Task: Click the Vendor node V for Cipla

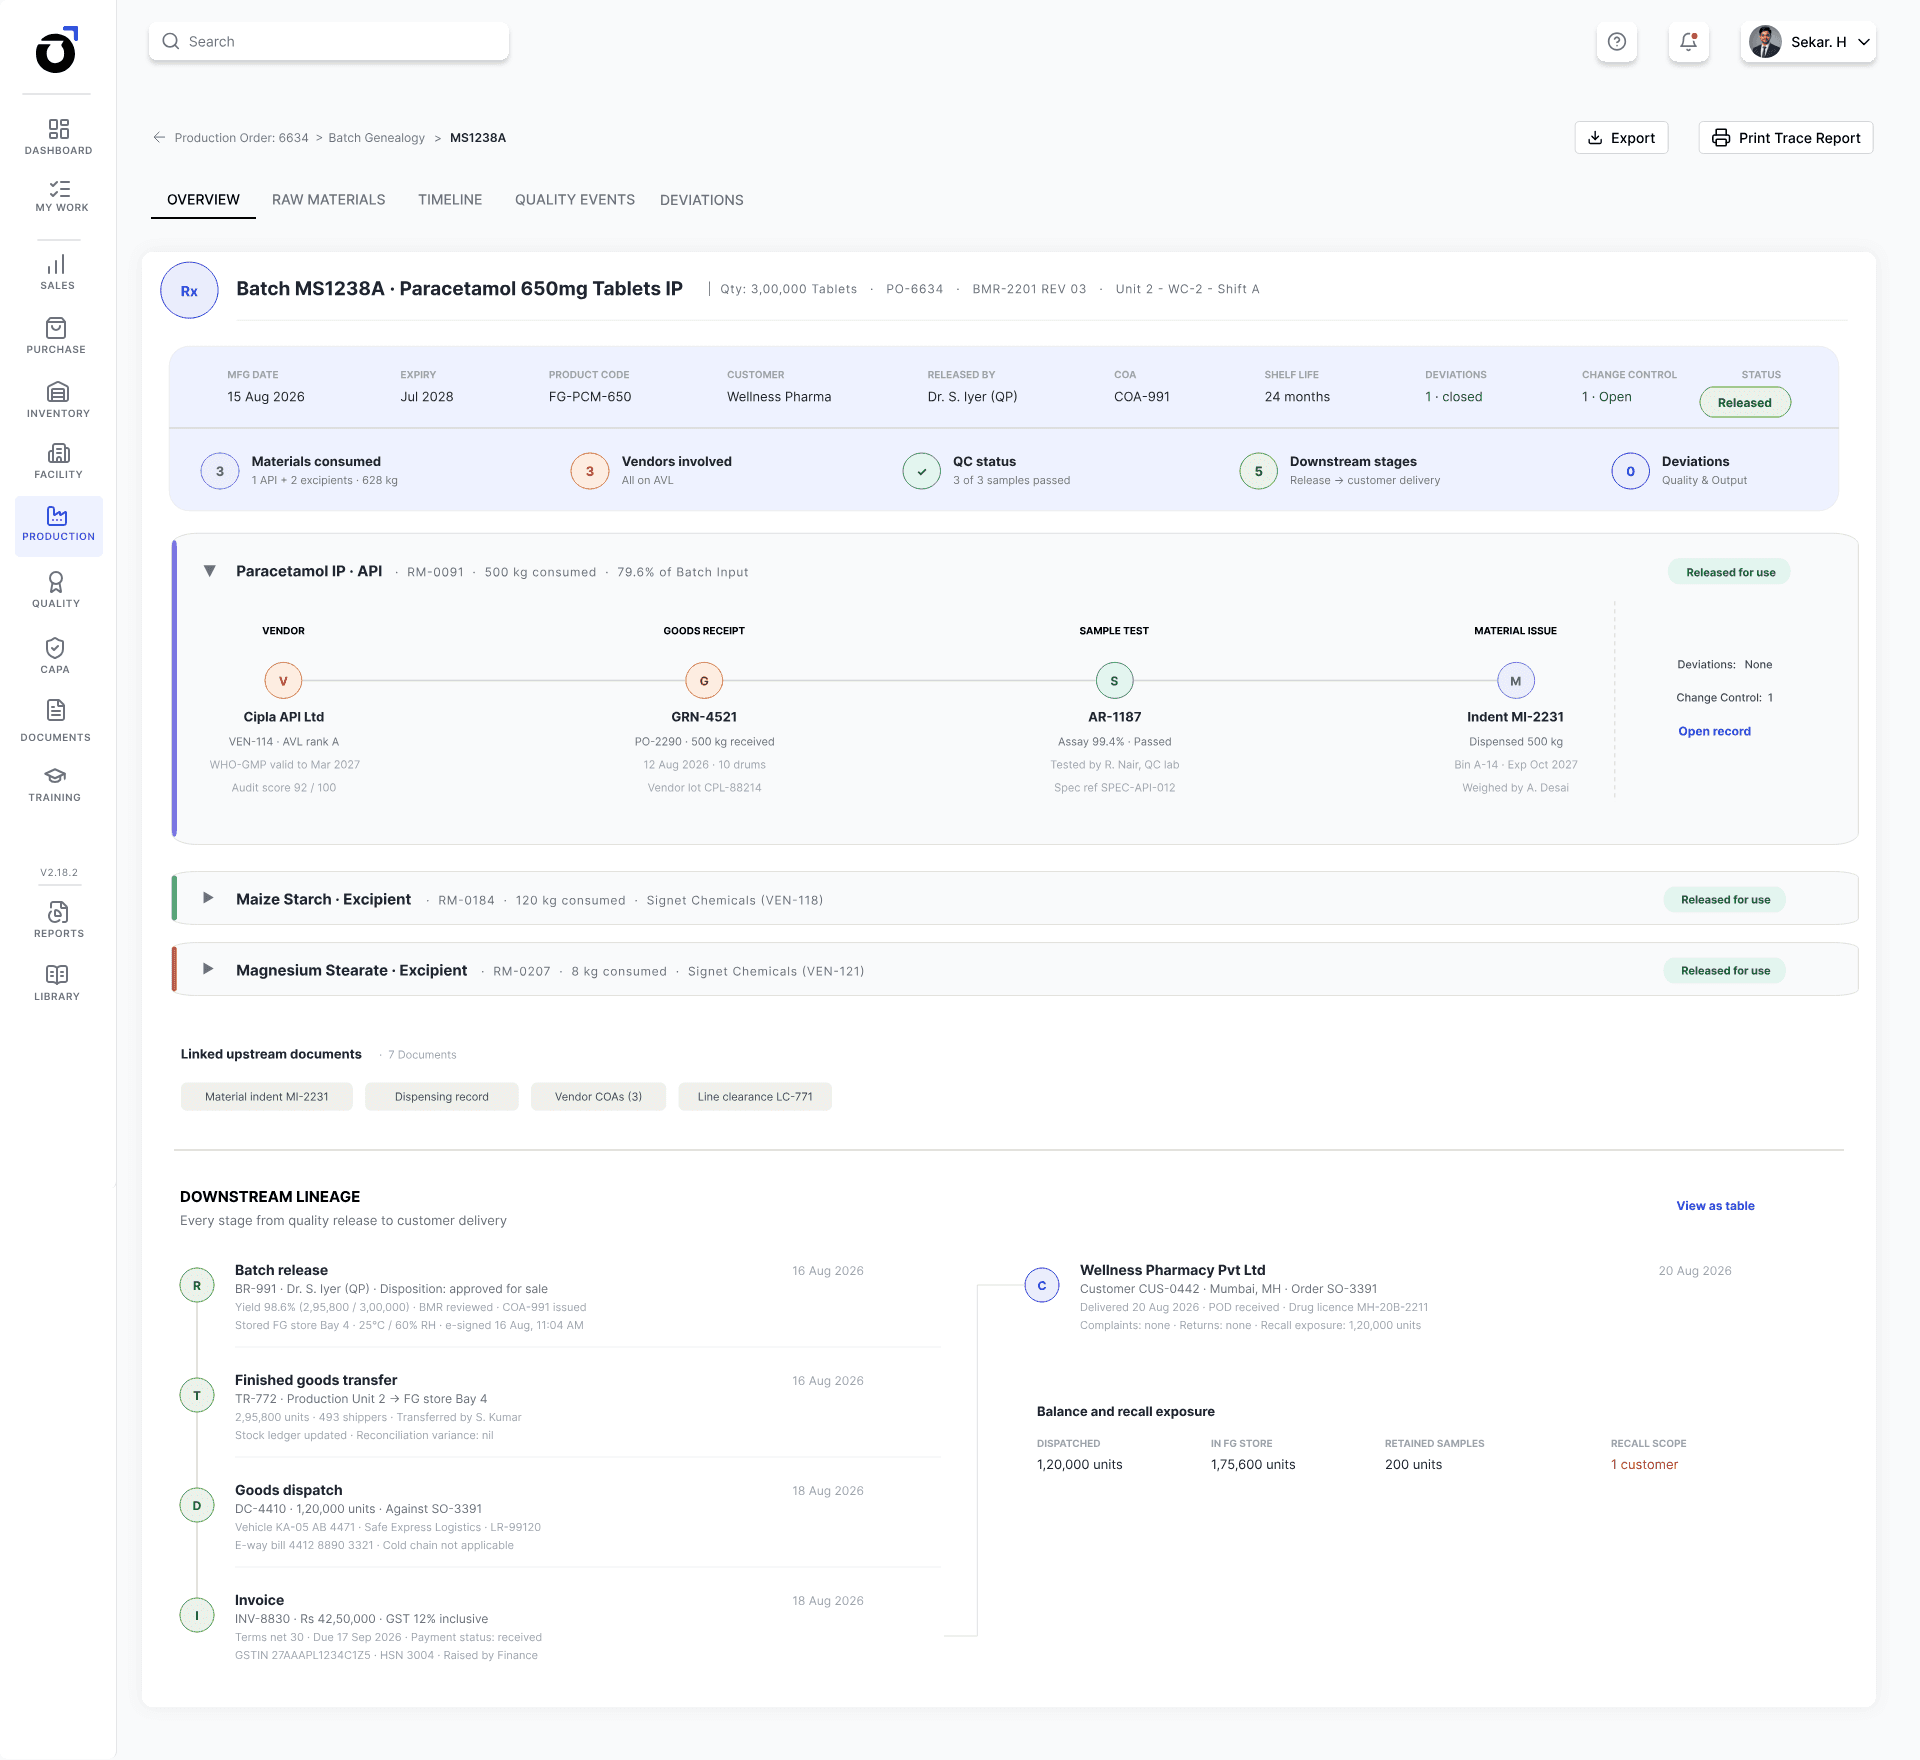Action: coord(283,681)
